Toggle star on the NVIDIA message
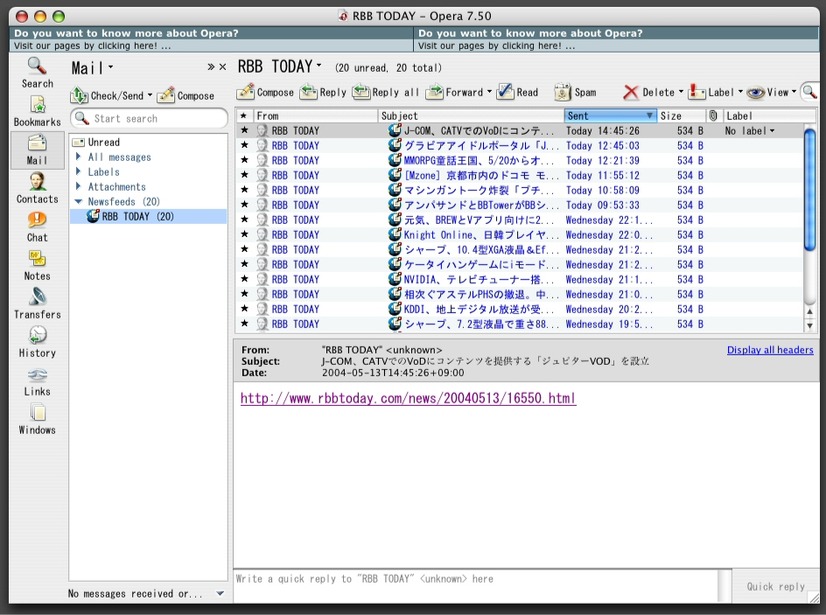The width and height of the screenshot is (826, 615). 244,279
